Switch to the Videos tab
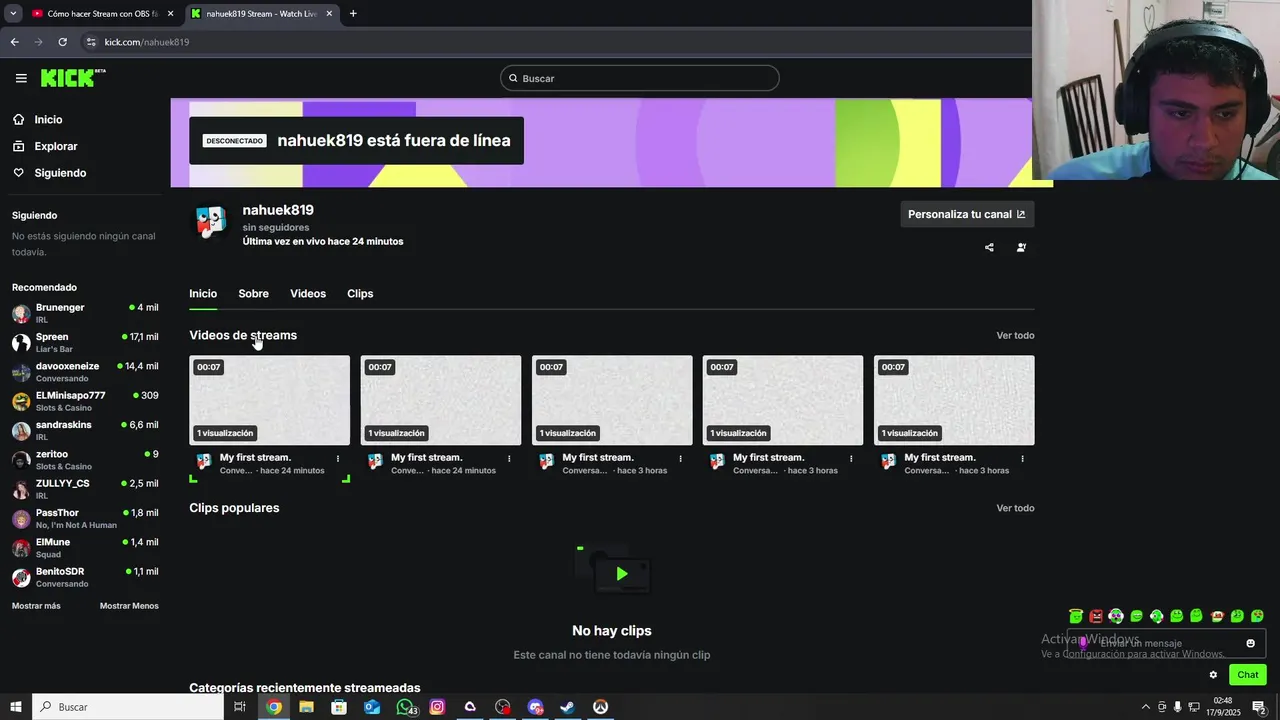The image size is (1280, 720). [x=308, y=294]
